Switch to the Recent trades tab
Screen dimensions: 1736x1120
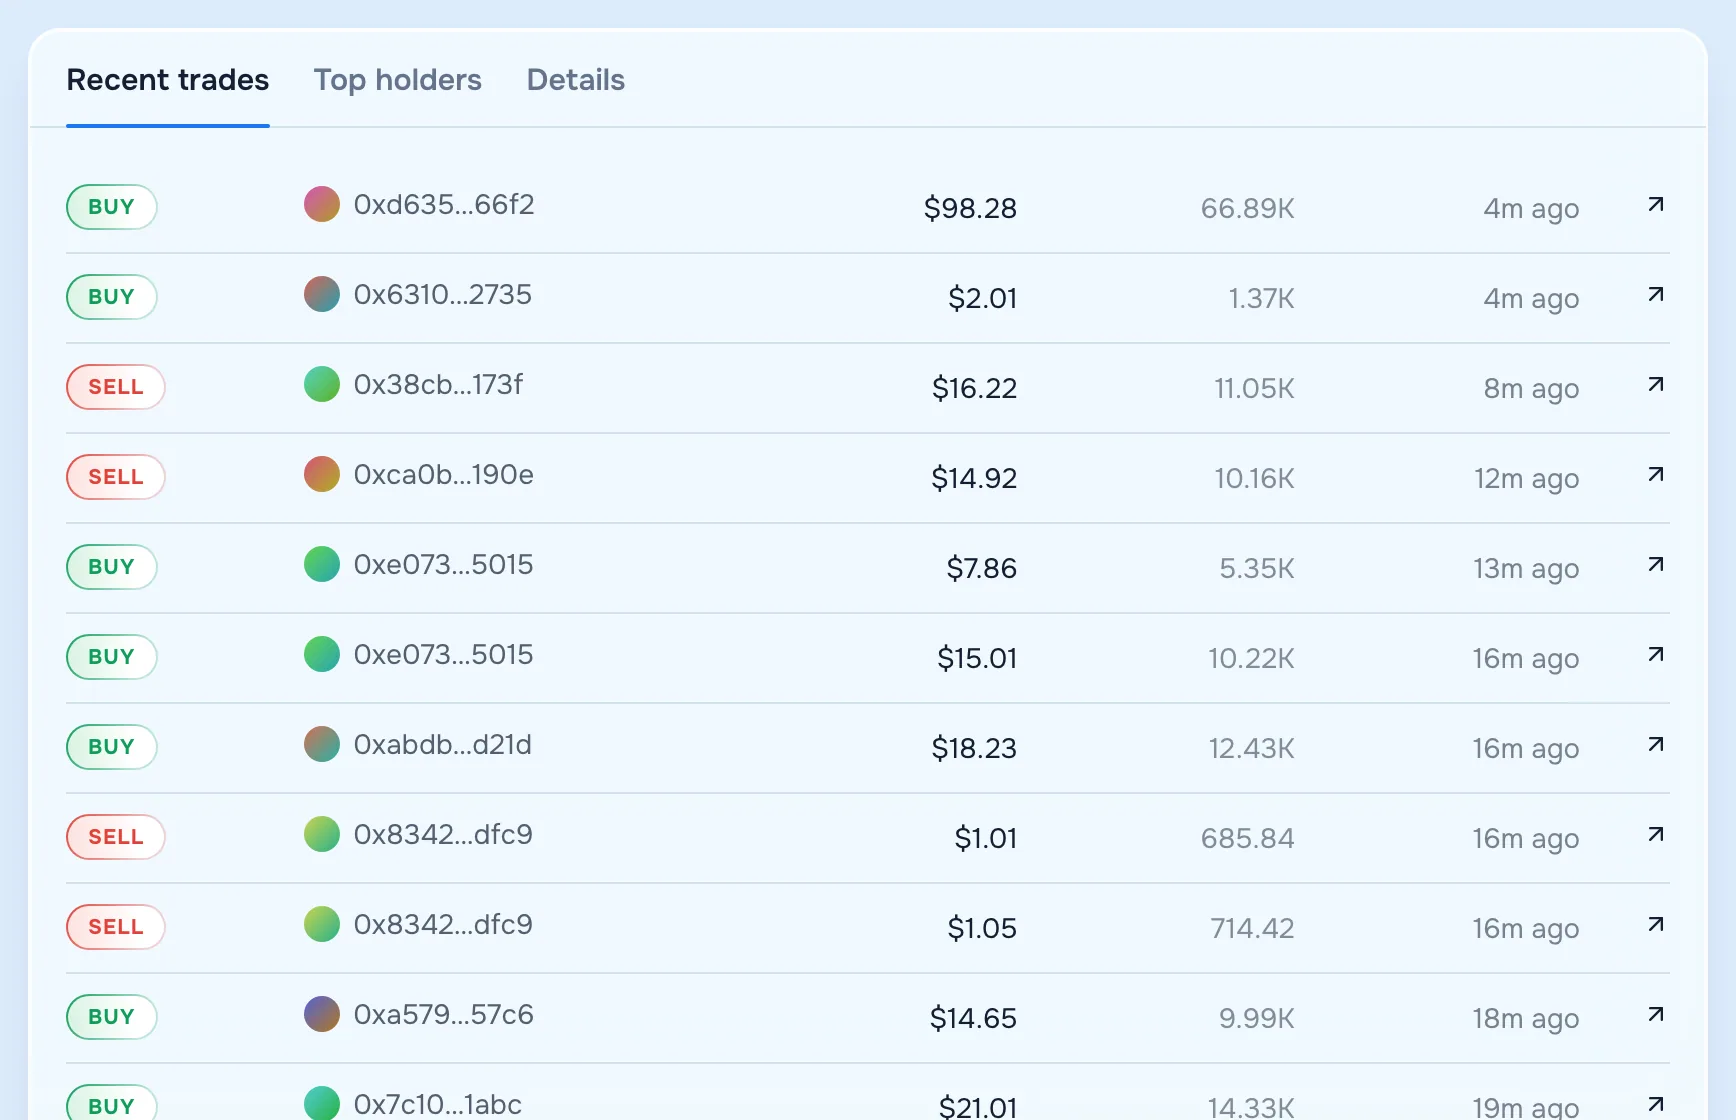(x=168, y=80)
